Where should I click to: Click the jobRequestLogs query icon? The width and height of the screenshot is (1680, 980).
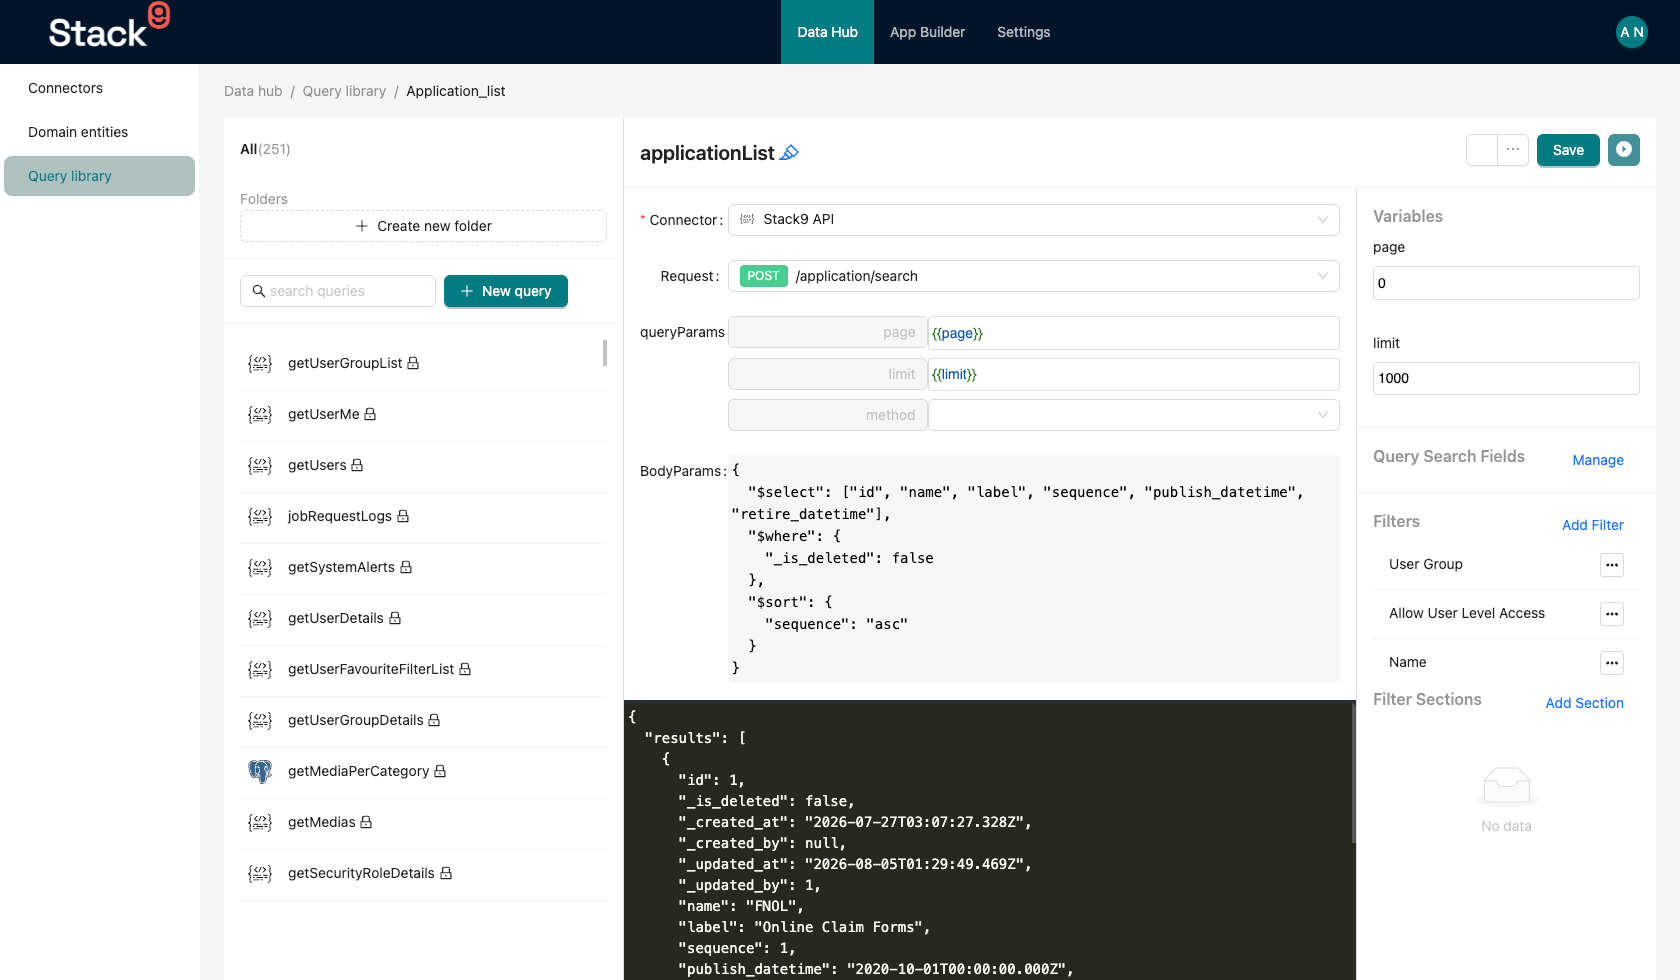coord(260,516)
